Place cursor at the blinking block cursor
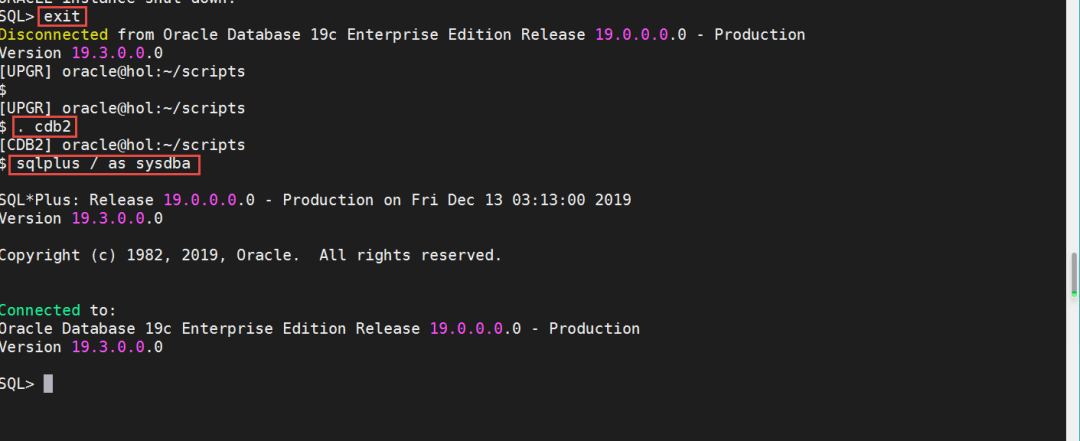Image resolution: width=1080 pixels, height=441 pixels. click(x=48, y=383)
